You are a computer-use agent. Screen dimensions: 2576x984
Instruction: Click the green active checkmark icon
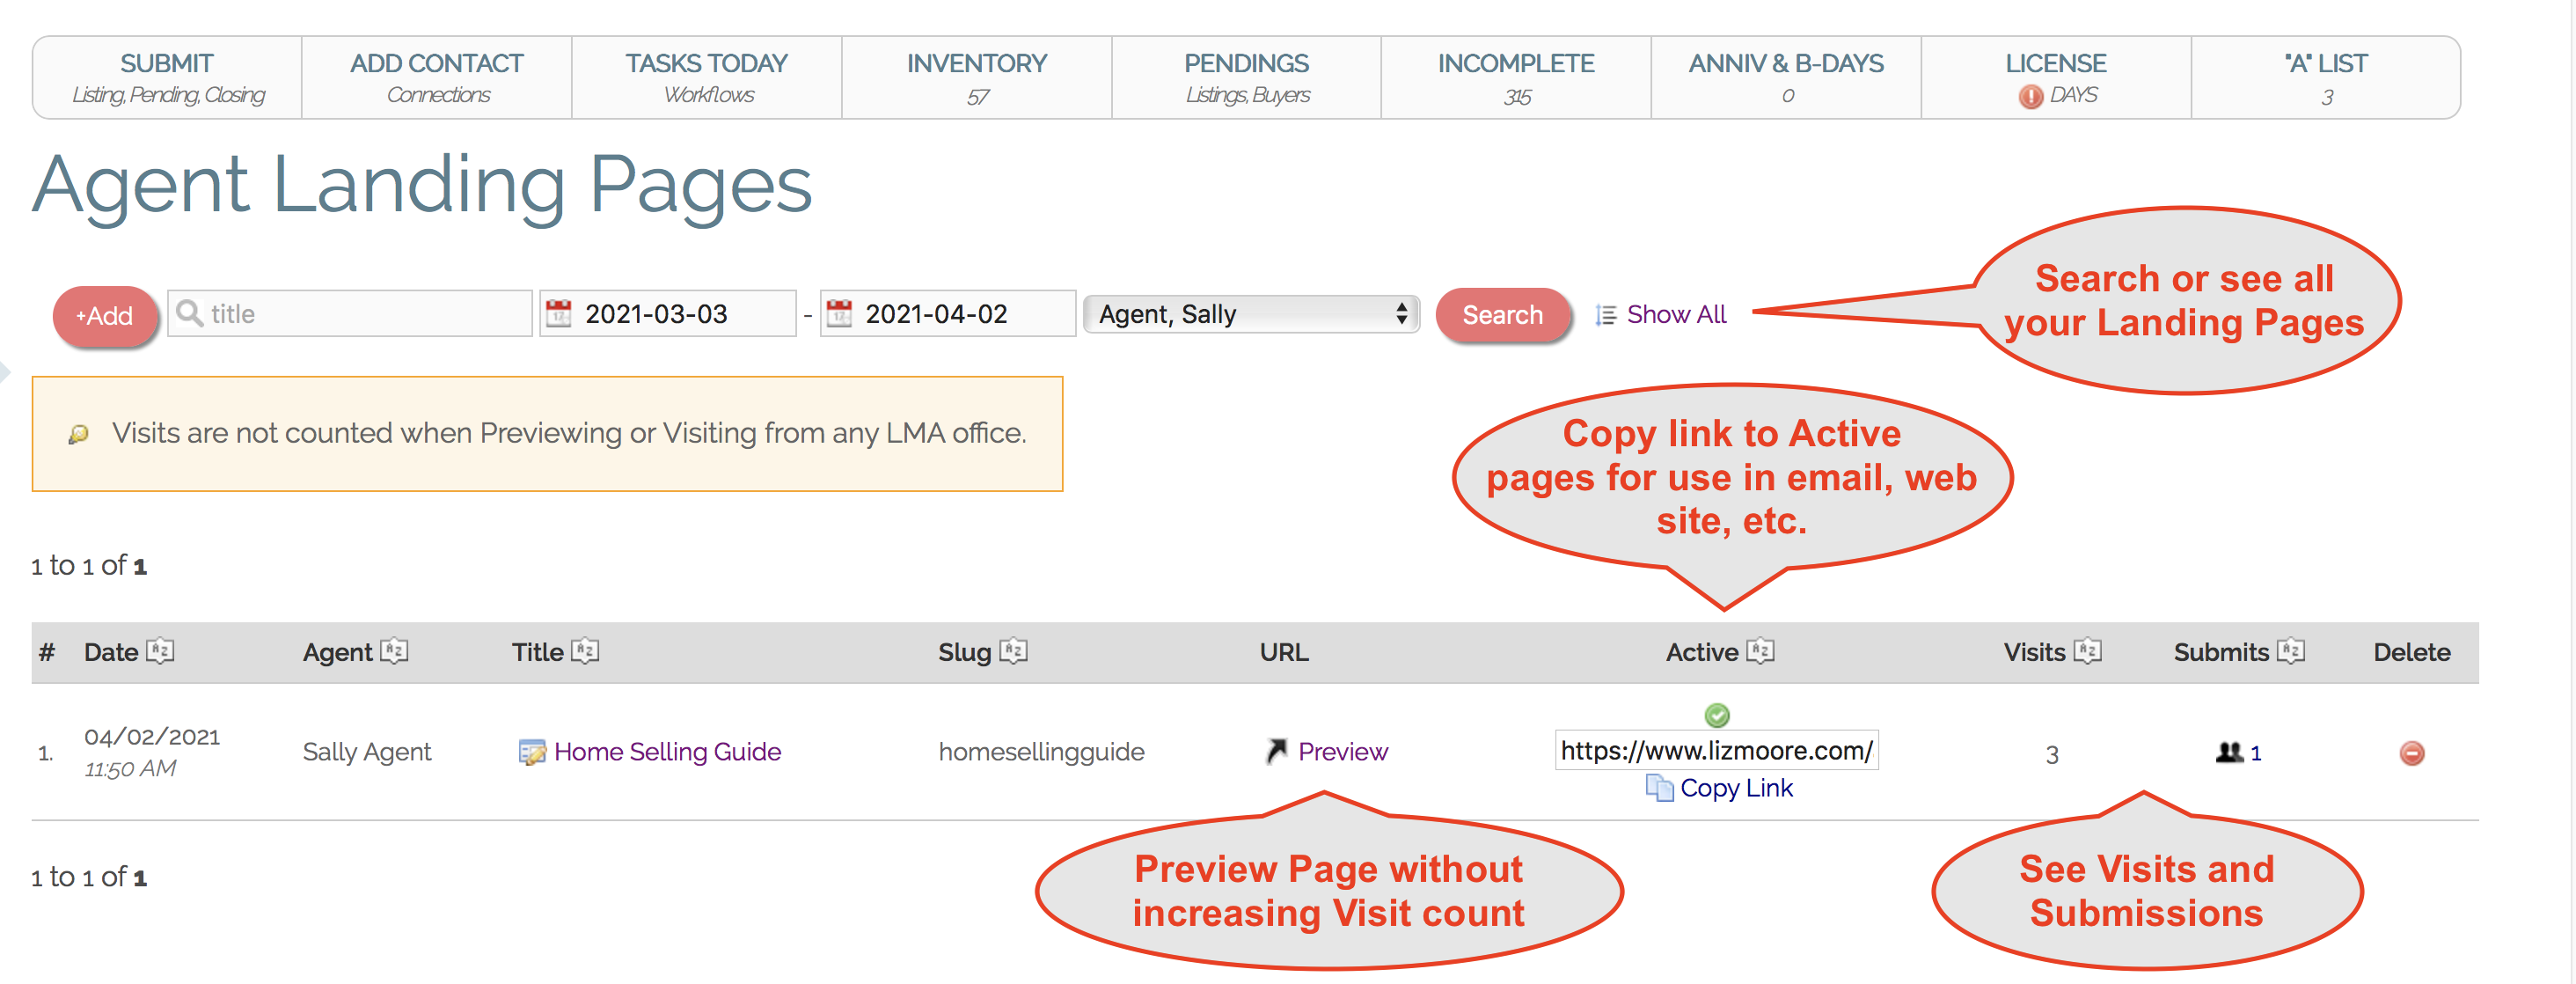(1716, 715)
